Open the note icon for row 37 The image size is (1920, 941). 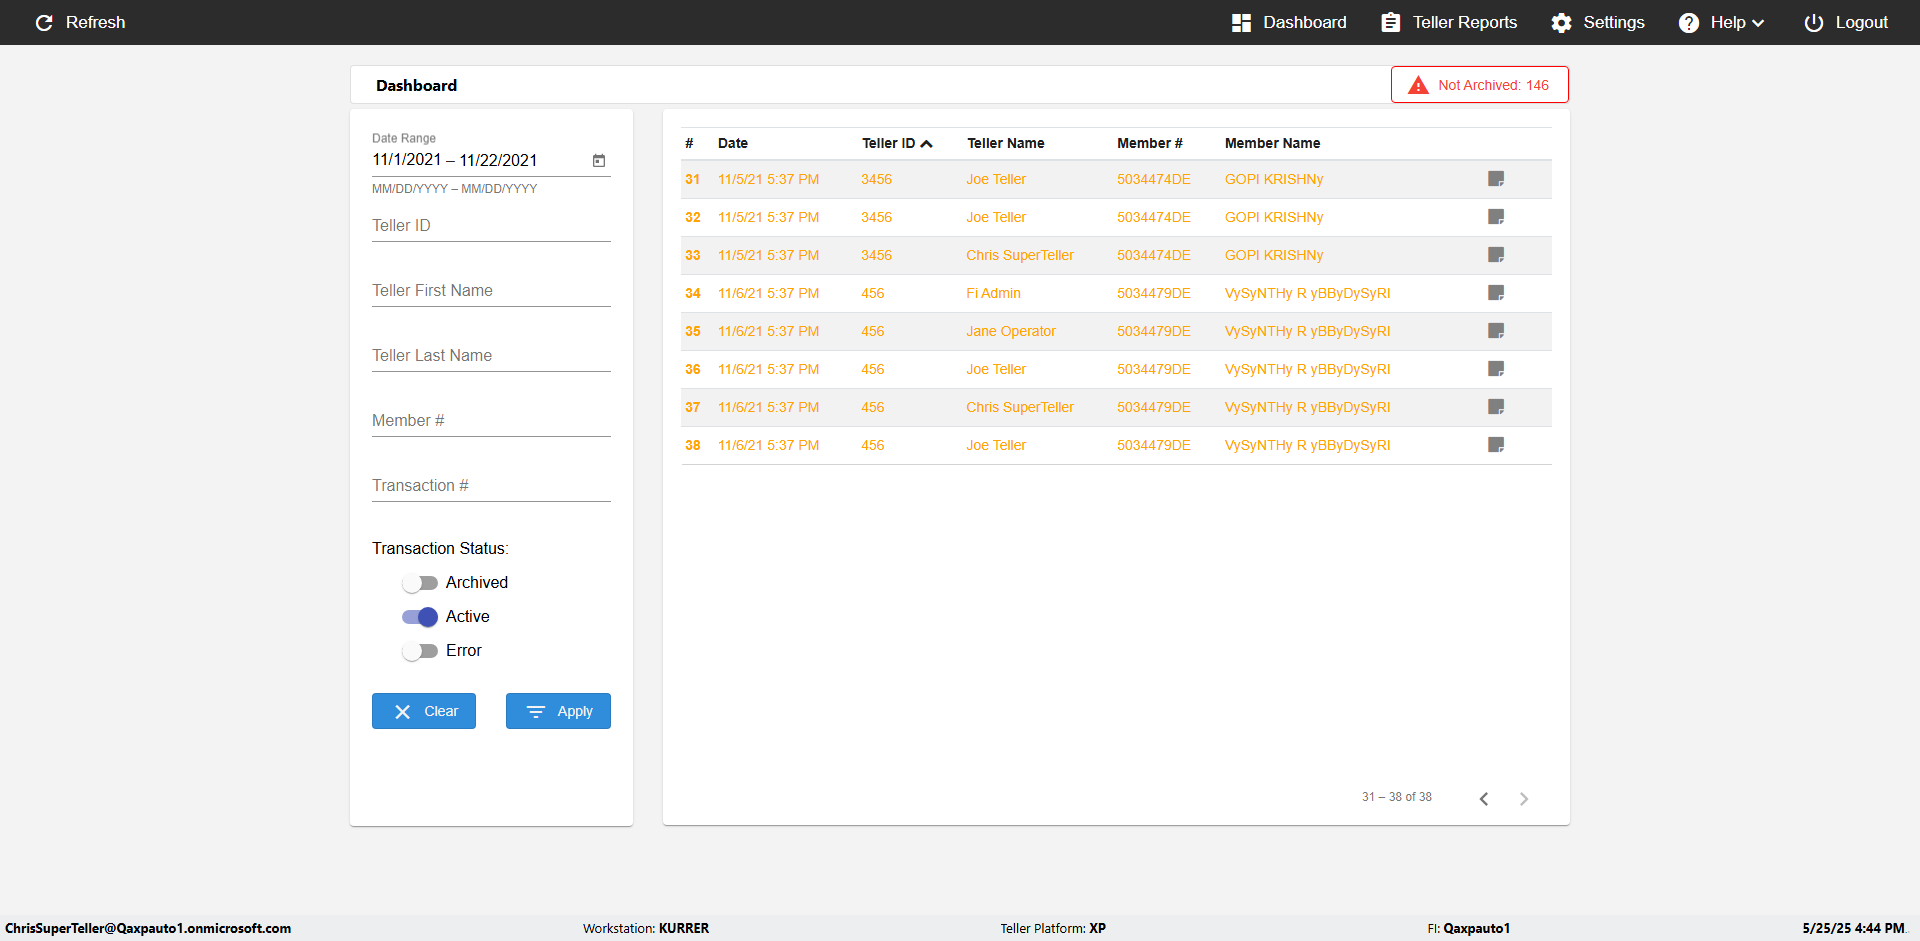tap(1496, 407)
